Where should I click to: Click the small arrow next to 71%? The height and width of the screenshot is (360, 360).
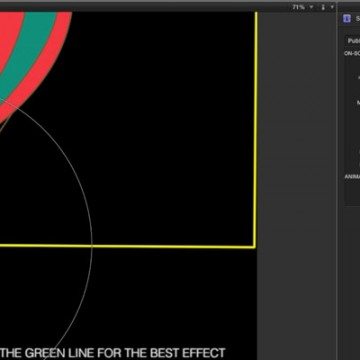[x=311, y=7]
